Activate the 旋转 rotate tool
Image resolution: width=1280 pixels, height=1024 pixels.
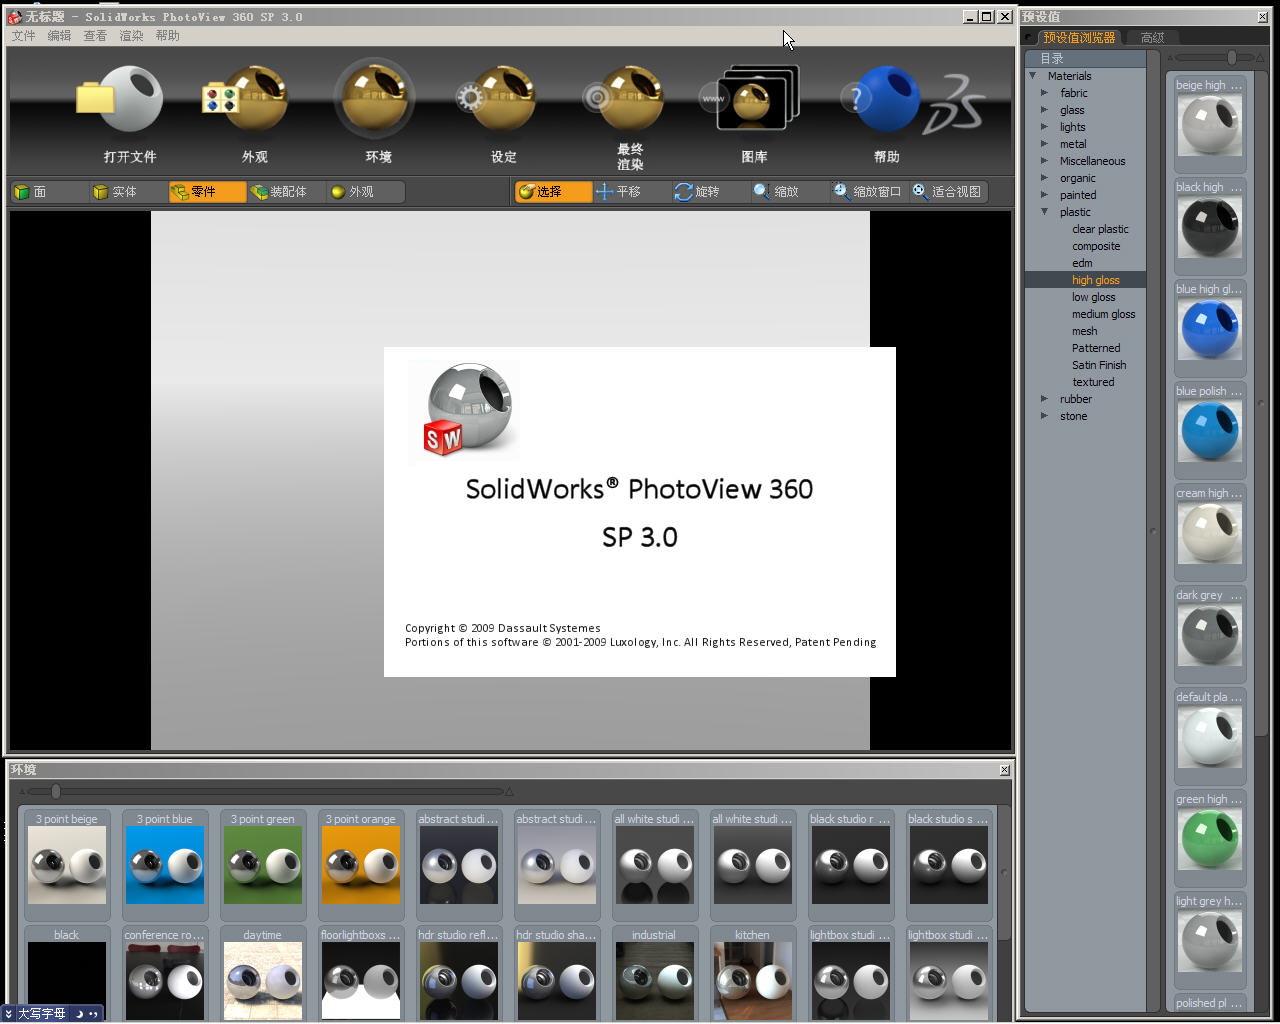point(711,192)
